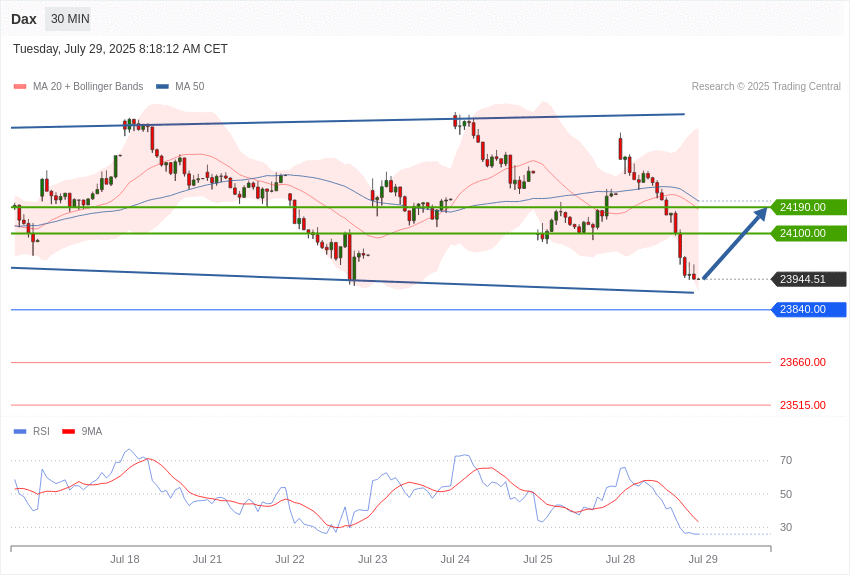Click the Jul 24 date axis label

coord(455,559)
